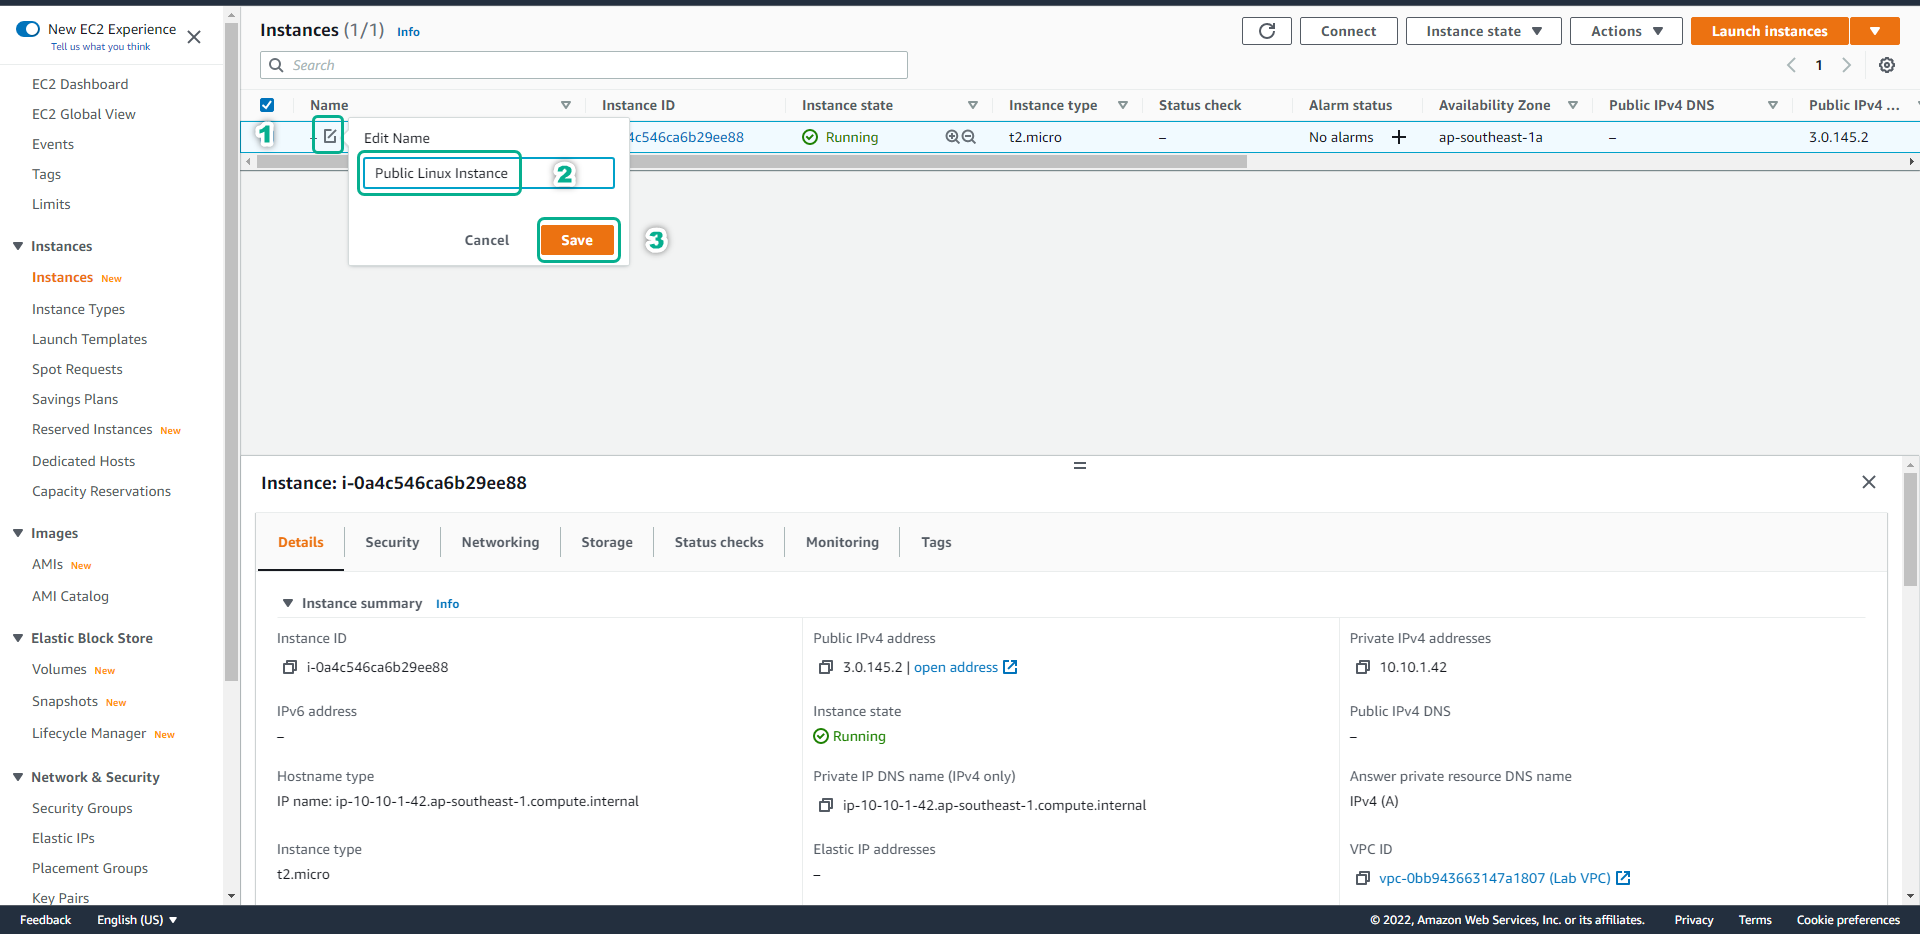Click the zoom-in magnifier in Instance state cell
The height and width of the screenshot is (934, 1920).
tap(952, 137)
